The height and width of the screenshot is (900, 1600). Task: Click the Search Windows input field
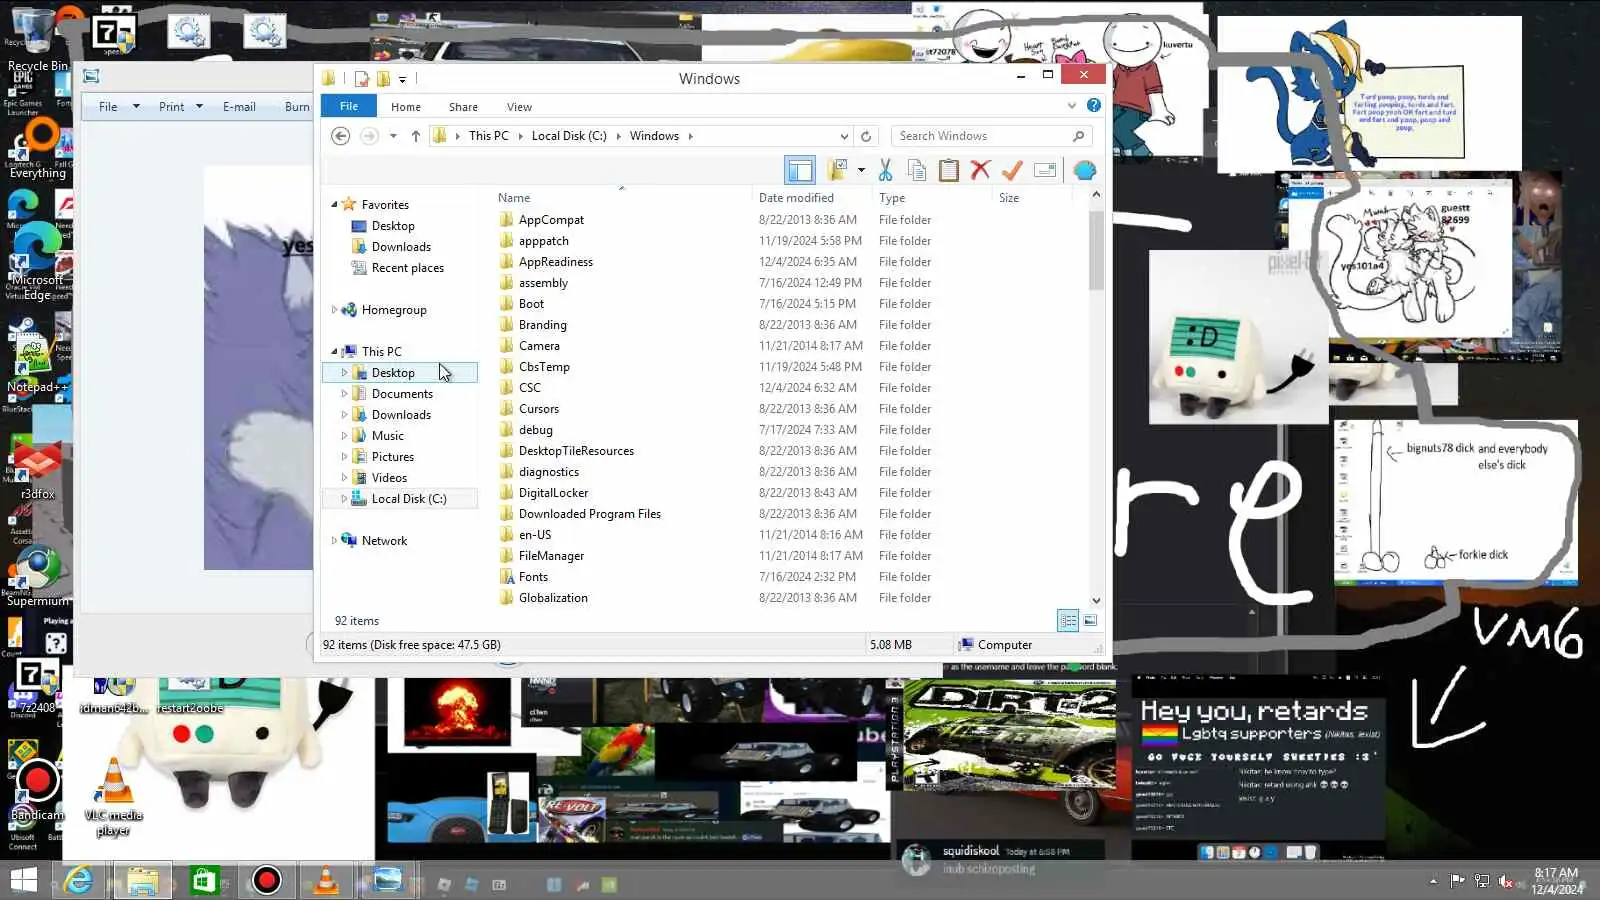(x=990, y=136)
